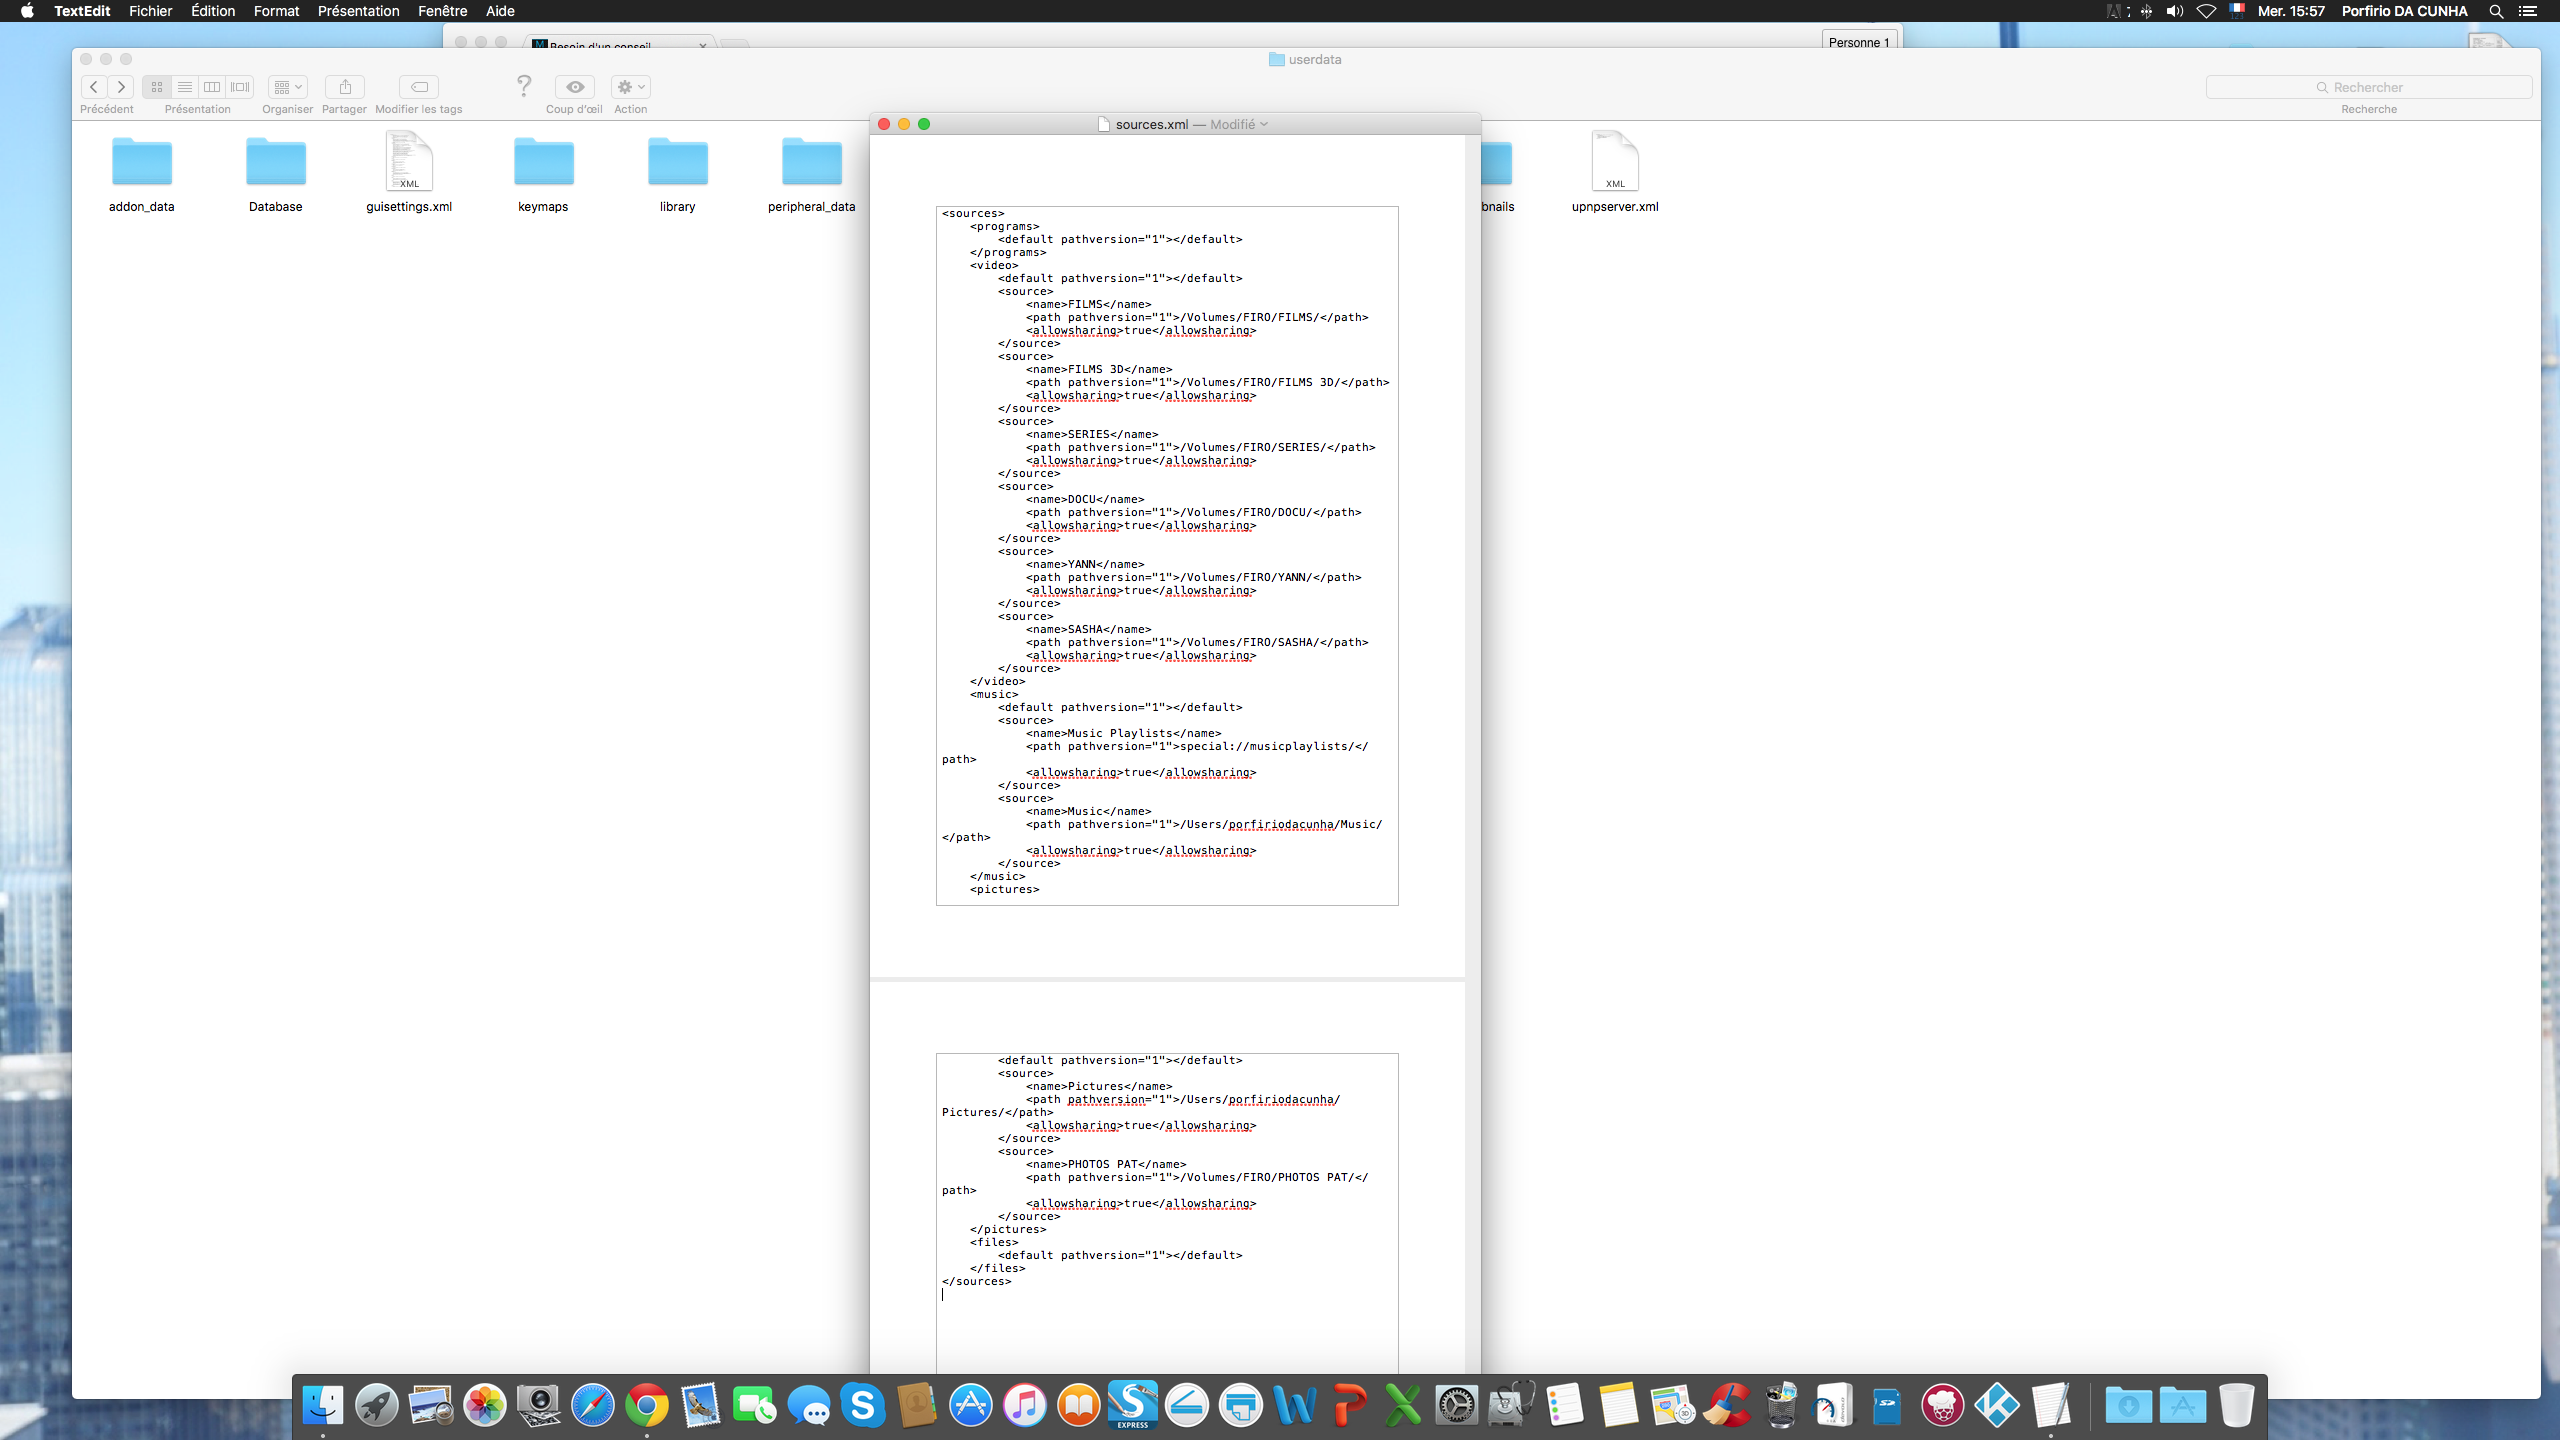Open Kodi from the dock
This screenshot has width=2560, height=1440.
pyautogui.click(x=1997, y=1405)
